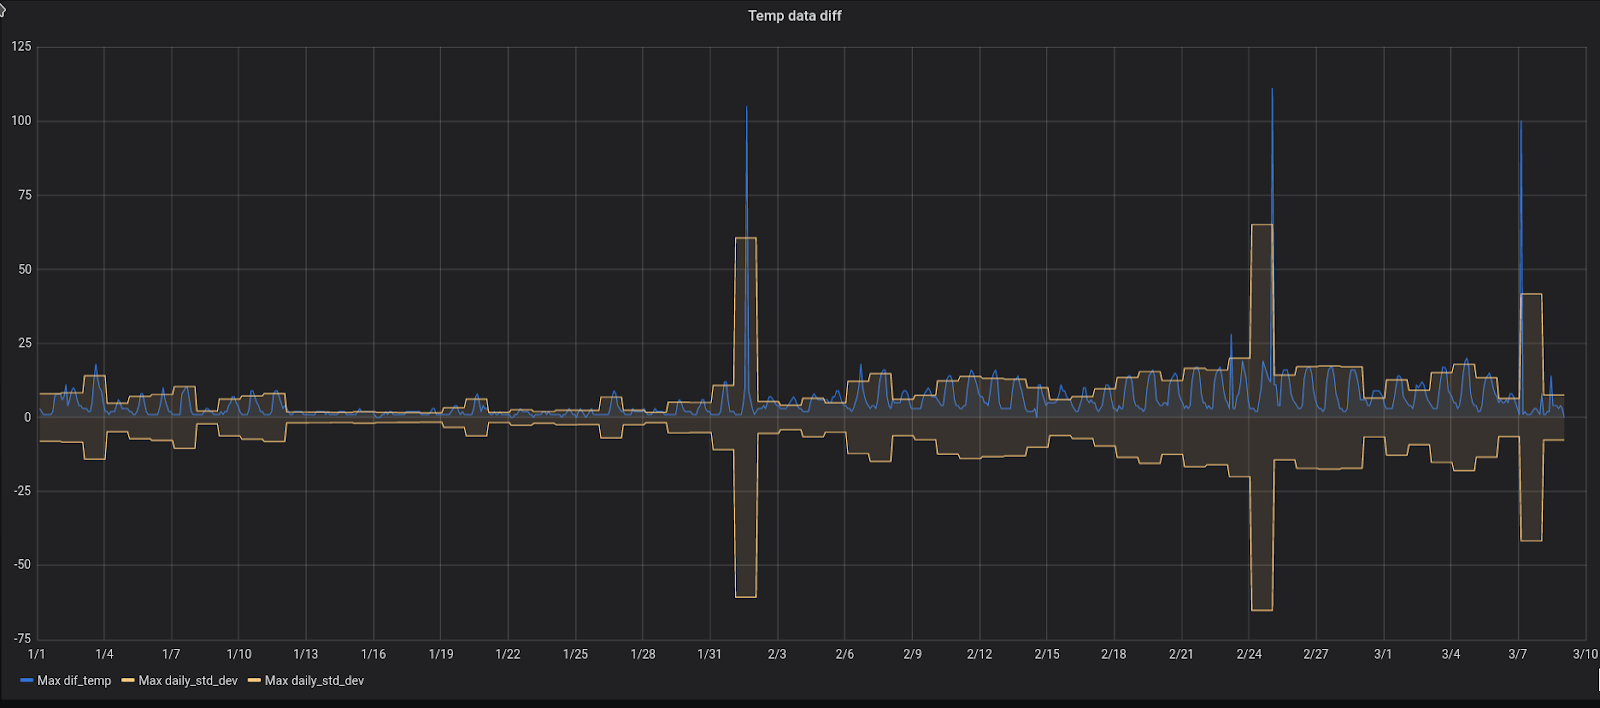This screenshot has height=708, width=1600.
Task: Click the x-axis date label '1/7'
Action: pos(171,654)
